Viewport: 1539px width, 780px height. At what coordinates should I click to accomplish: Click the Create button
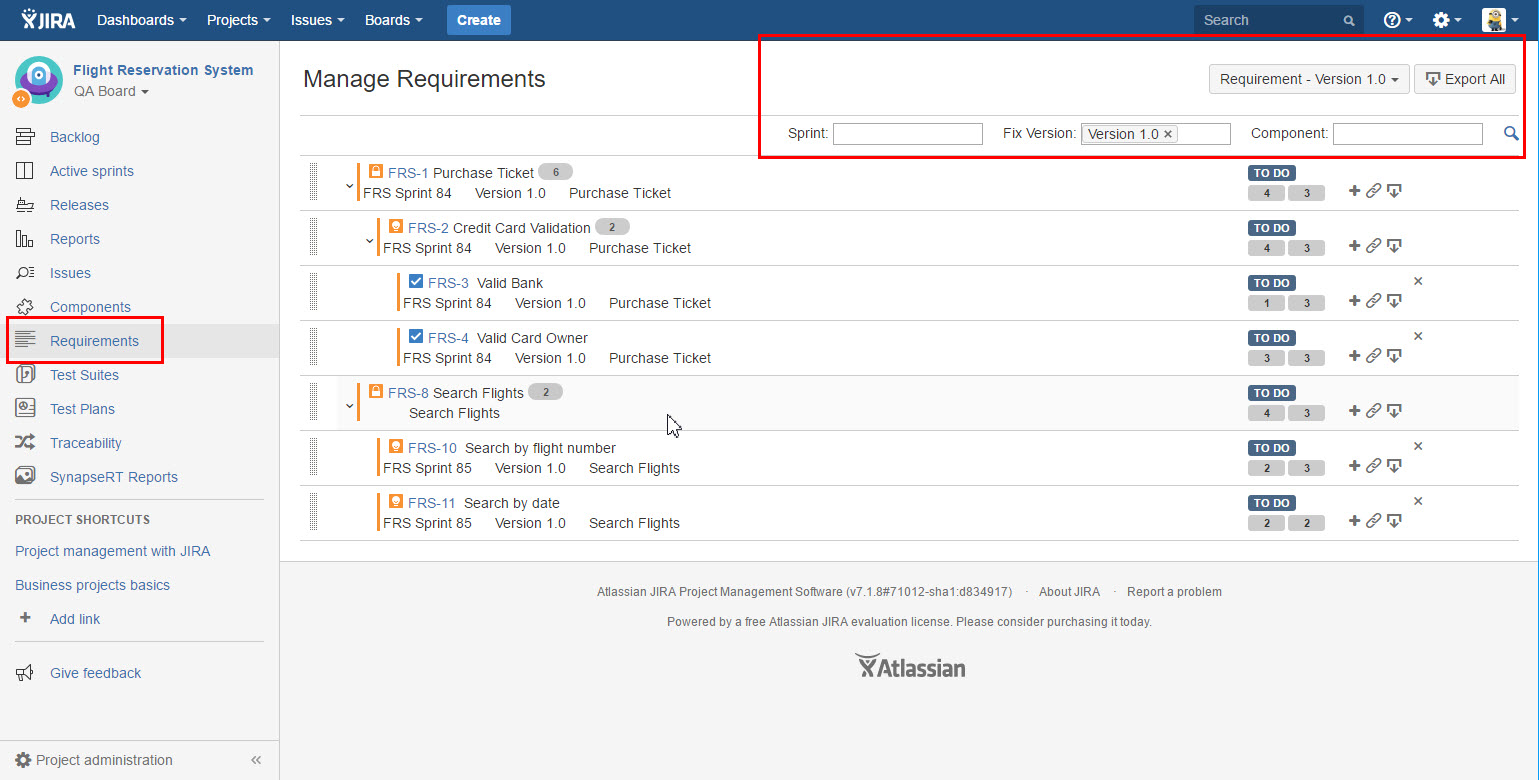coord(479,20)
